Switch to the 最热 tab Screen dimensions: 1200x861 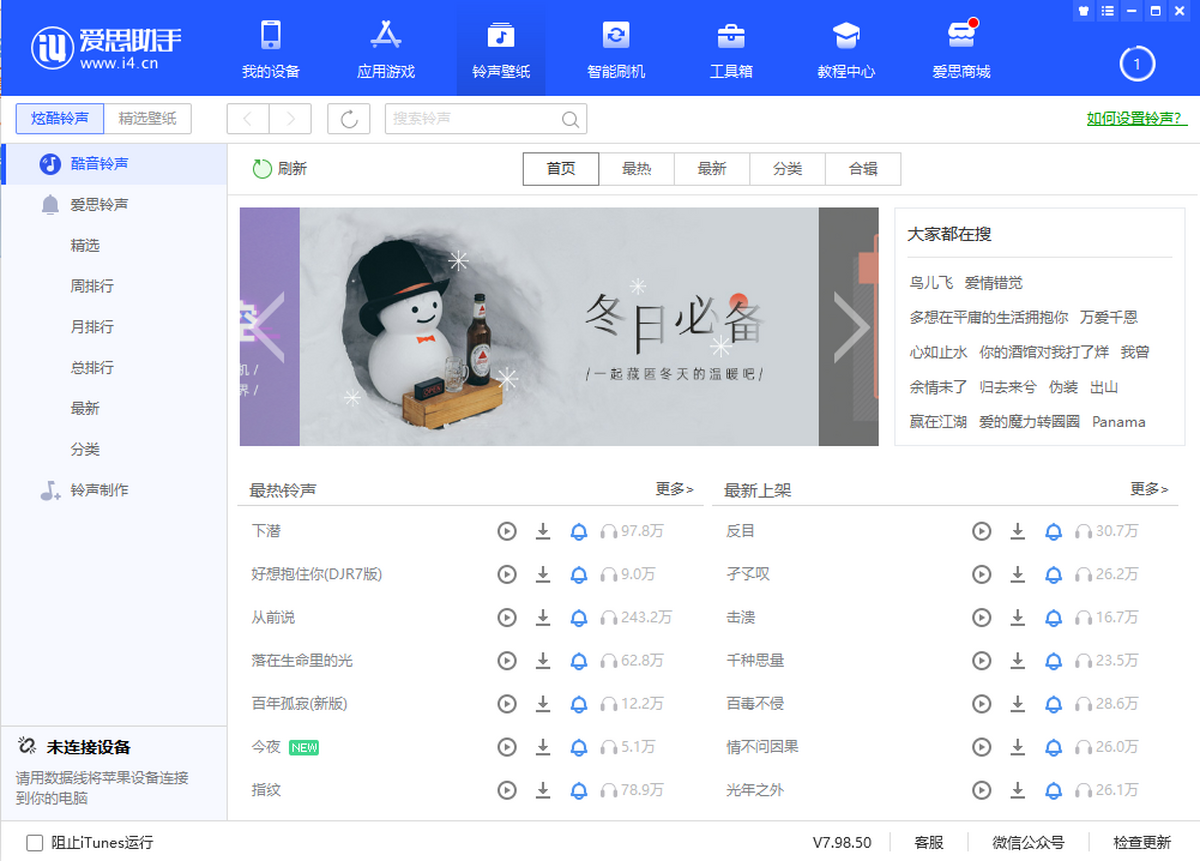click(636, 169)
